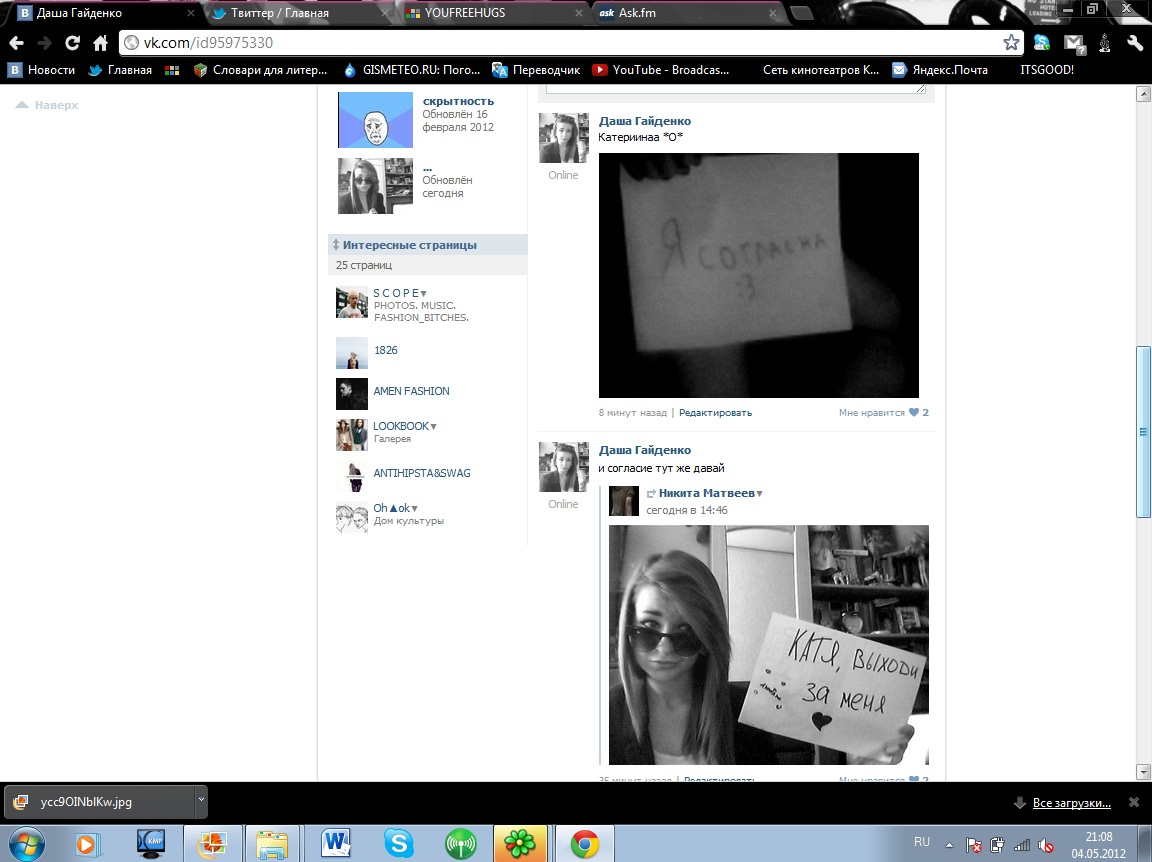Open ICQ flower icon in taskbar
Image resolution: width=1152 pixels, height=862 pixels.
(x=519, y=844)
